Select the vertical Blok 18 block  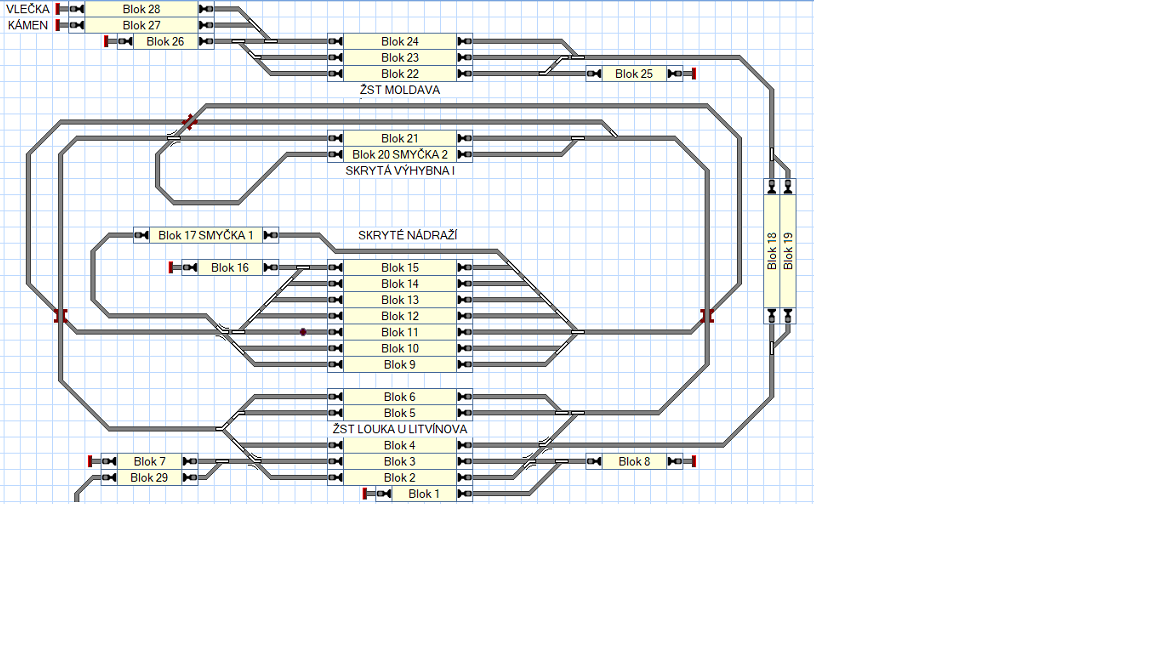click(772, 251)
